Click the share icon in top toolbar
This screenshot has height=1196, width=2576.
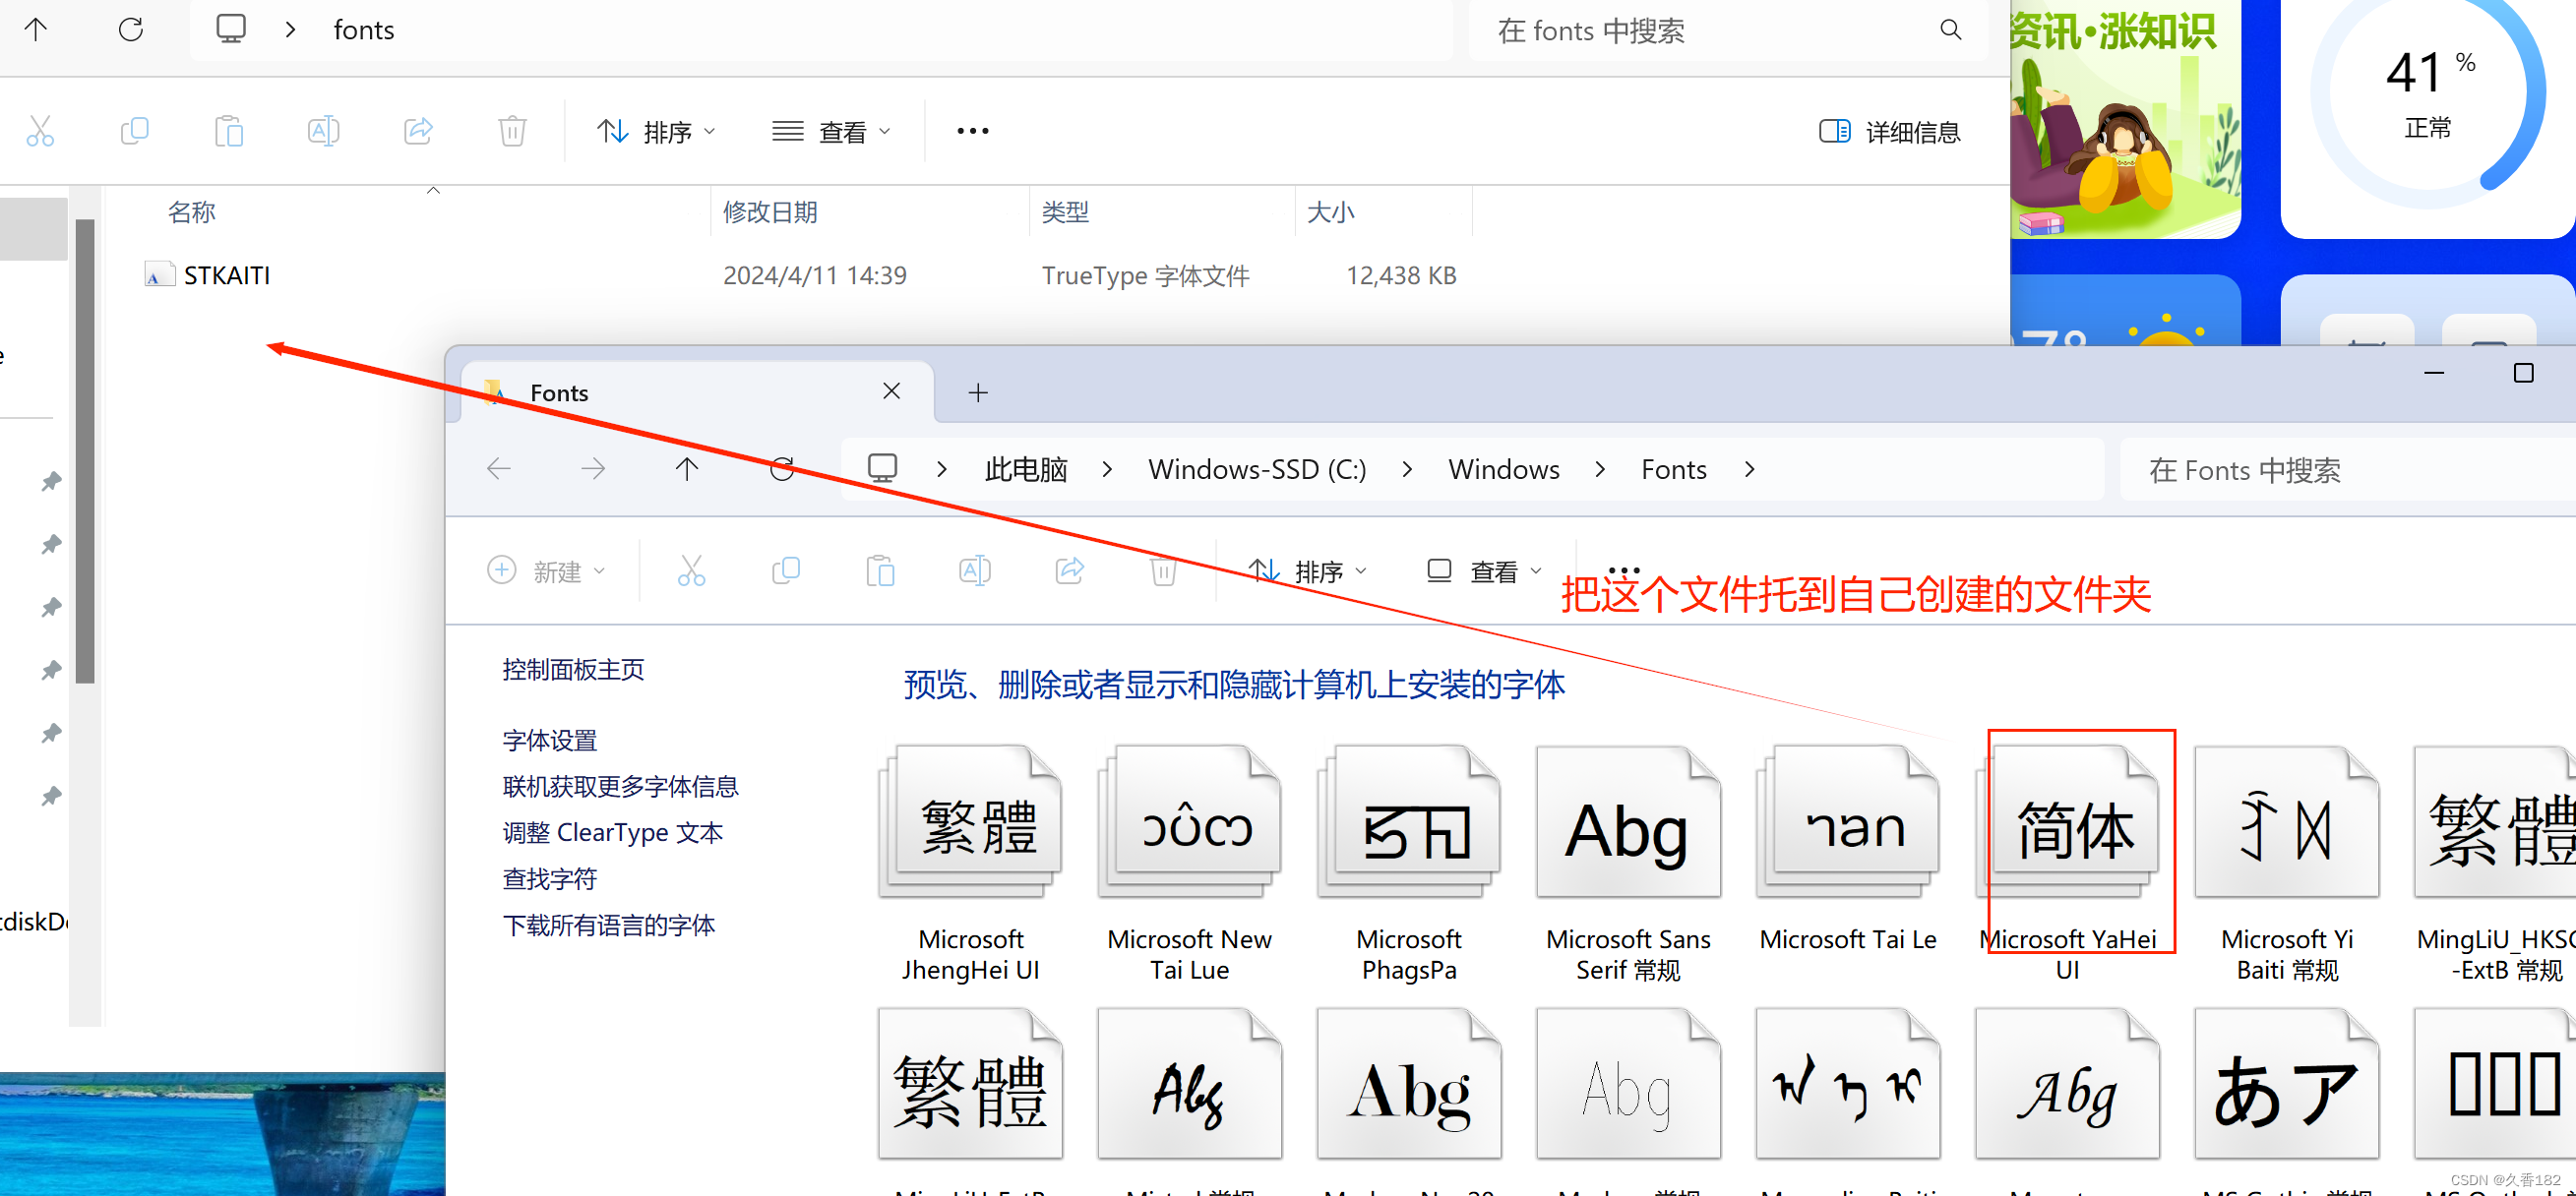(418, 131)
